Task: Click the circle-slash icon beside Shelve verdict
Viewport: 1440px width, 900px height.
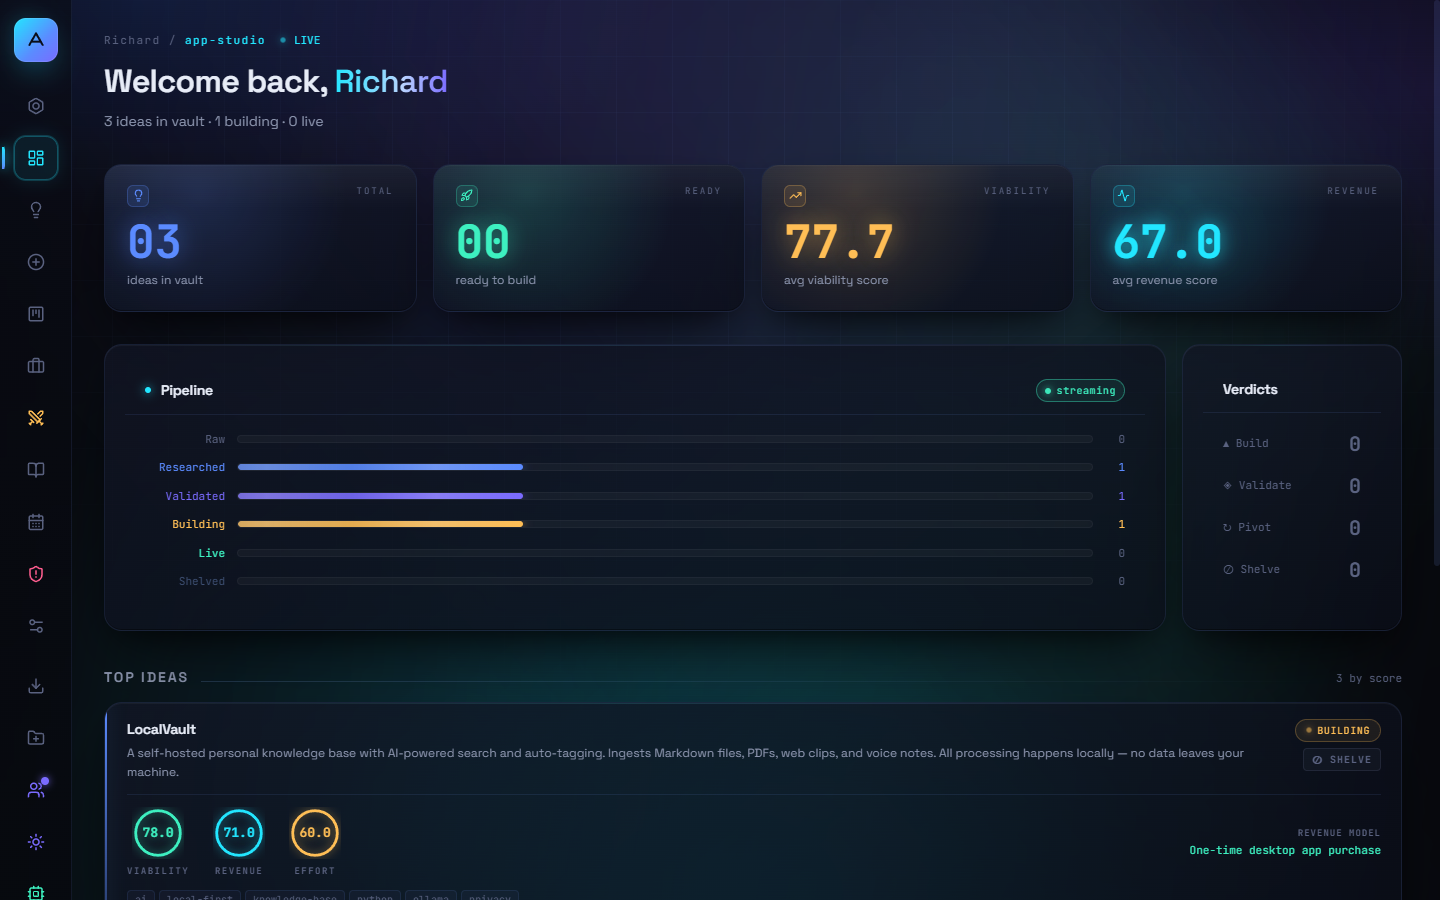Action: [1228, 570]
